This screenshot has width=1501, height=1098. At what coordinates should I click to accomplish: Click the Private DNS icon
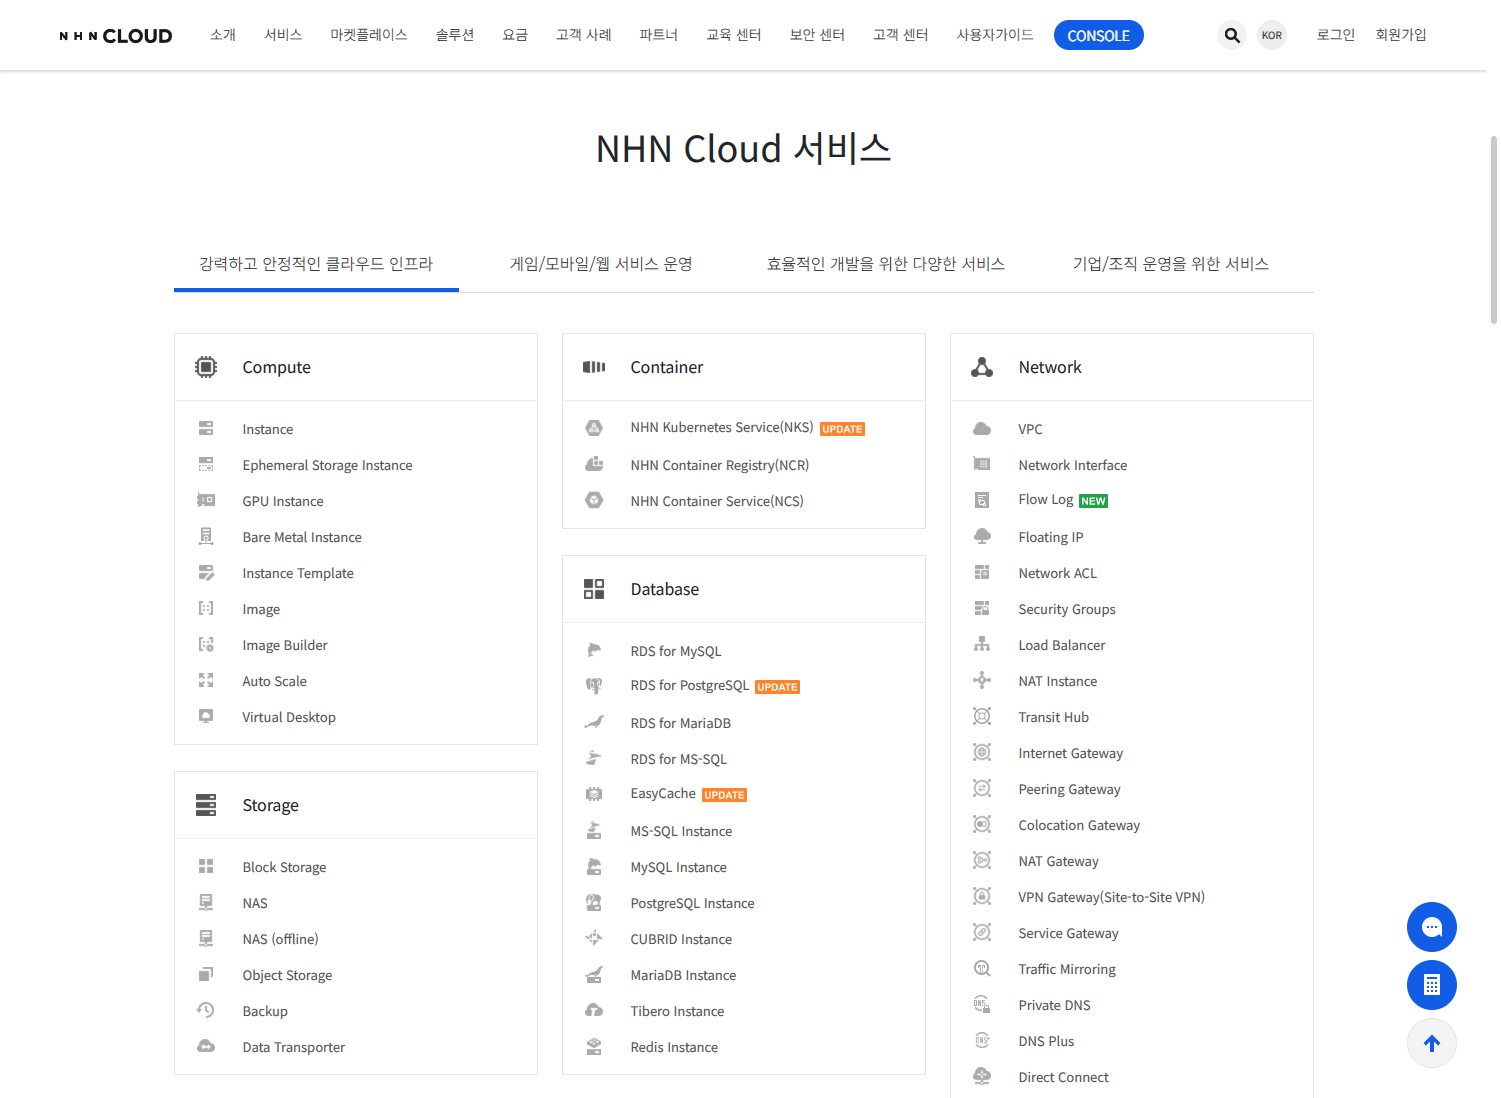[982, 1004]
